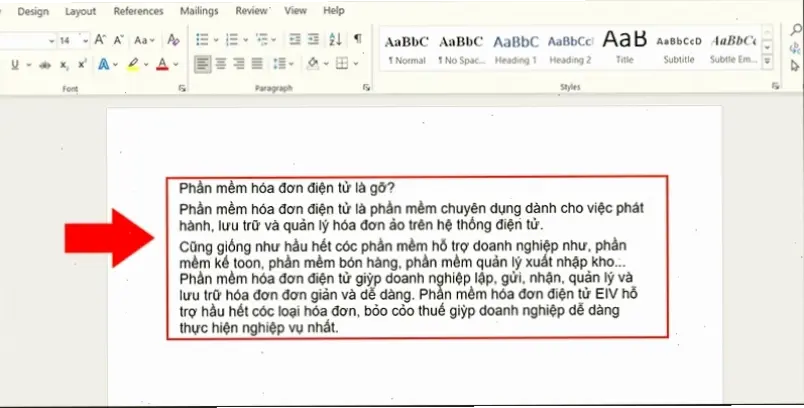Increase font size with Grow Font
Viewport: 804px width, 408px height.
(x=100, y=39)
